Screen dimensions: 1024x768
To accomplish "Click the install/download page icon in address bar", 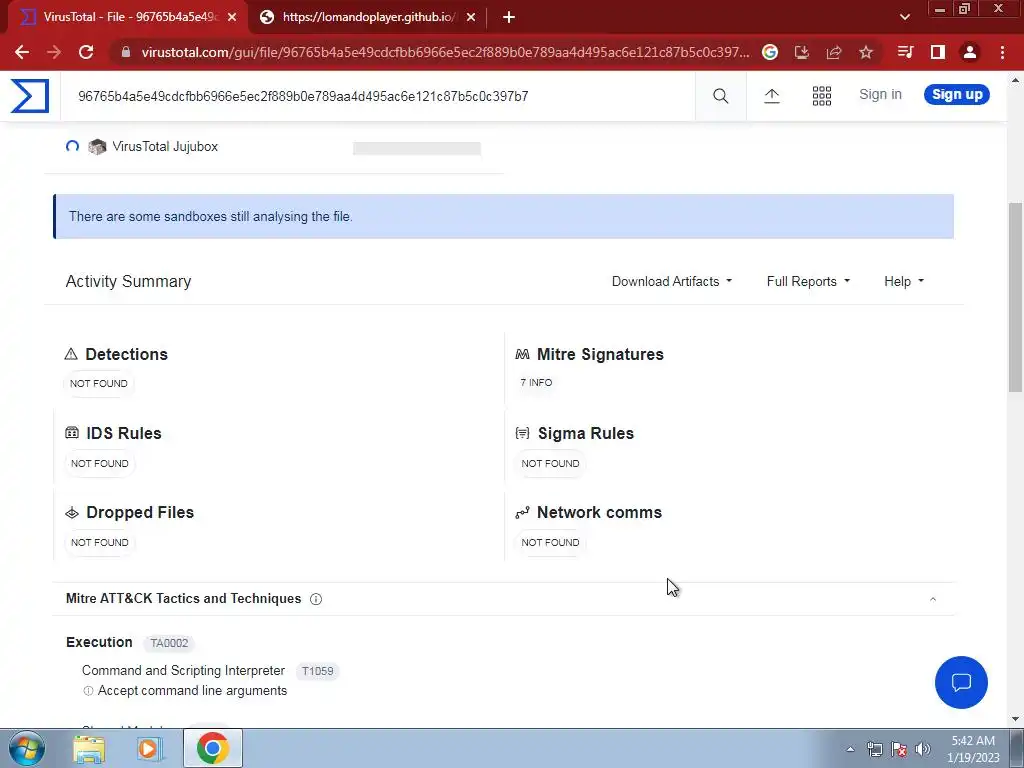I will [x=802, y=52].
